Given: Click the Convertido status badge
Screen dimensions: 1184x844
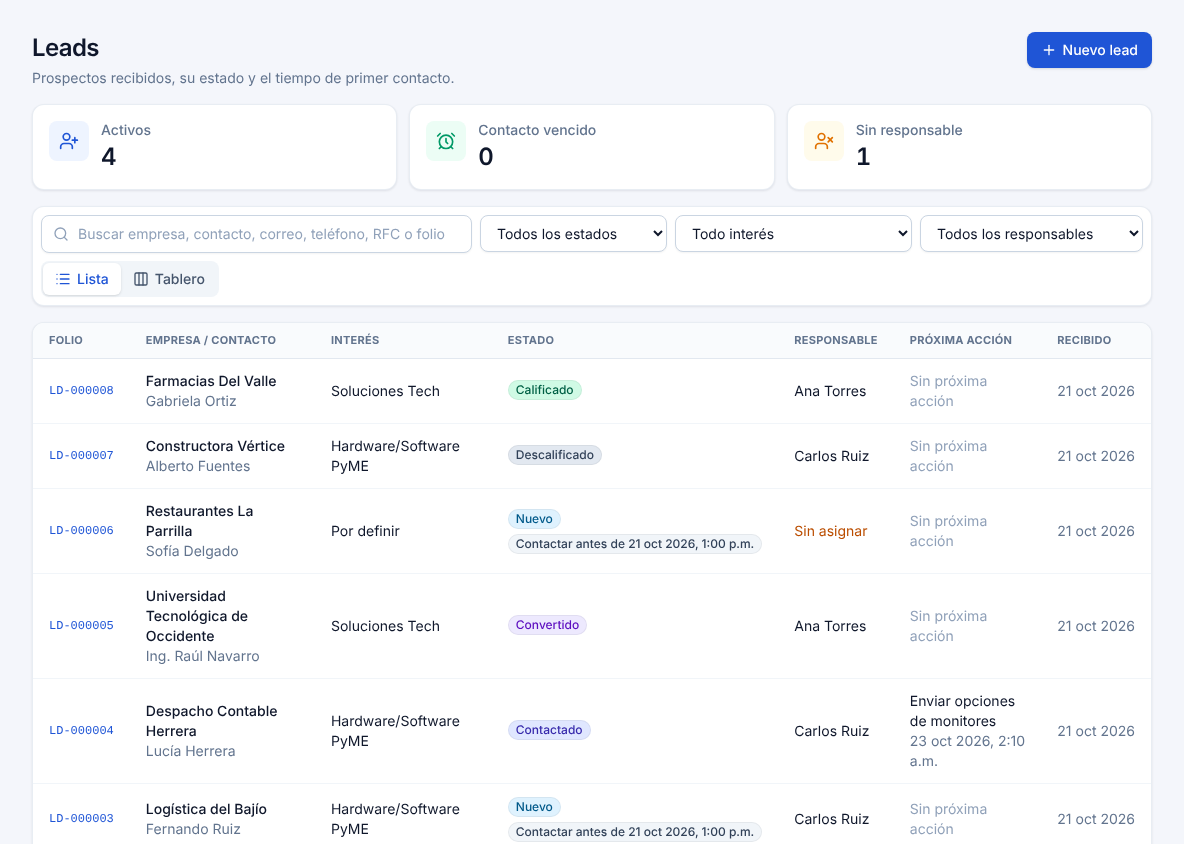Looking at the screenshot, I should click(x=547, y=625).
